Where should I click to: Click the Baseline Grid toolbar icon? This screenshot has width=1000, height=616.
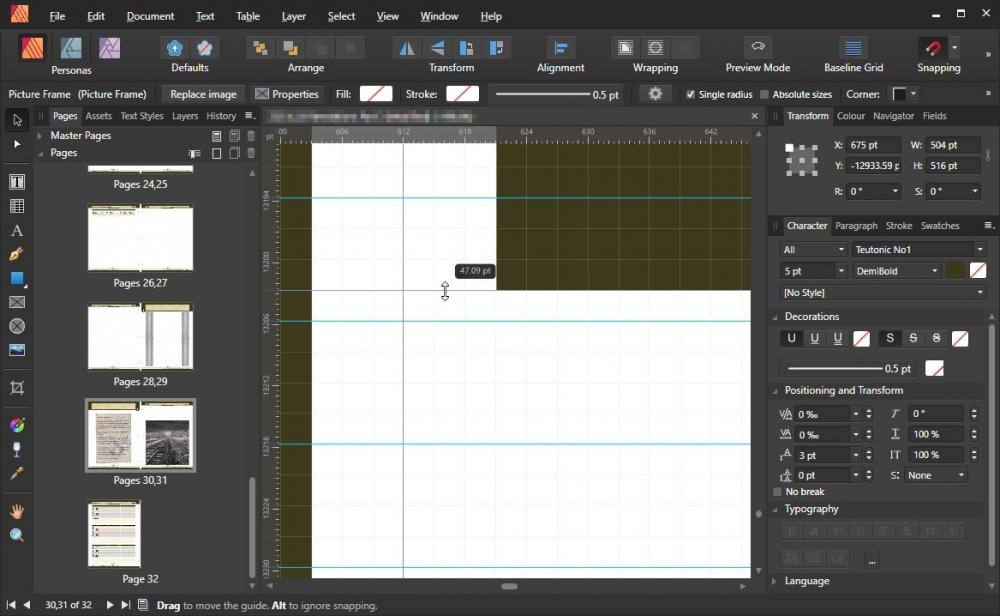[853, 48]
